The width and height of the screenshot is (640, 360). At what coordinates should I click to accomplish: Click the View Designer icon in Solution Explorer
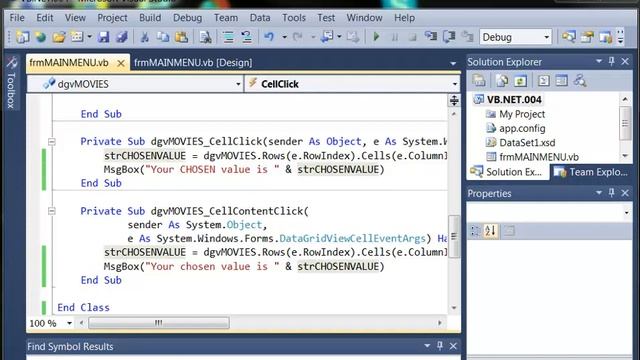(x=562, y=81)
